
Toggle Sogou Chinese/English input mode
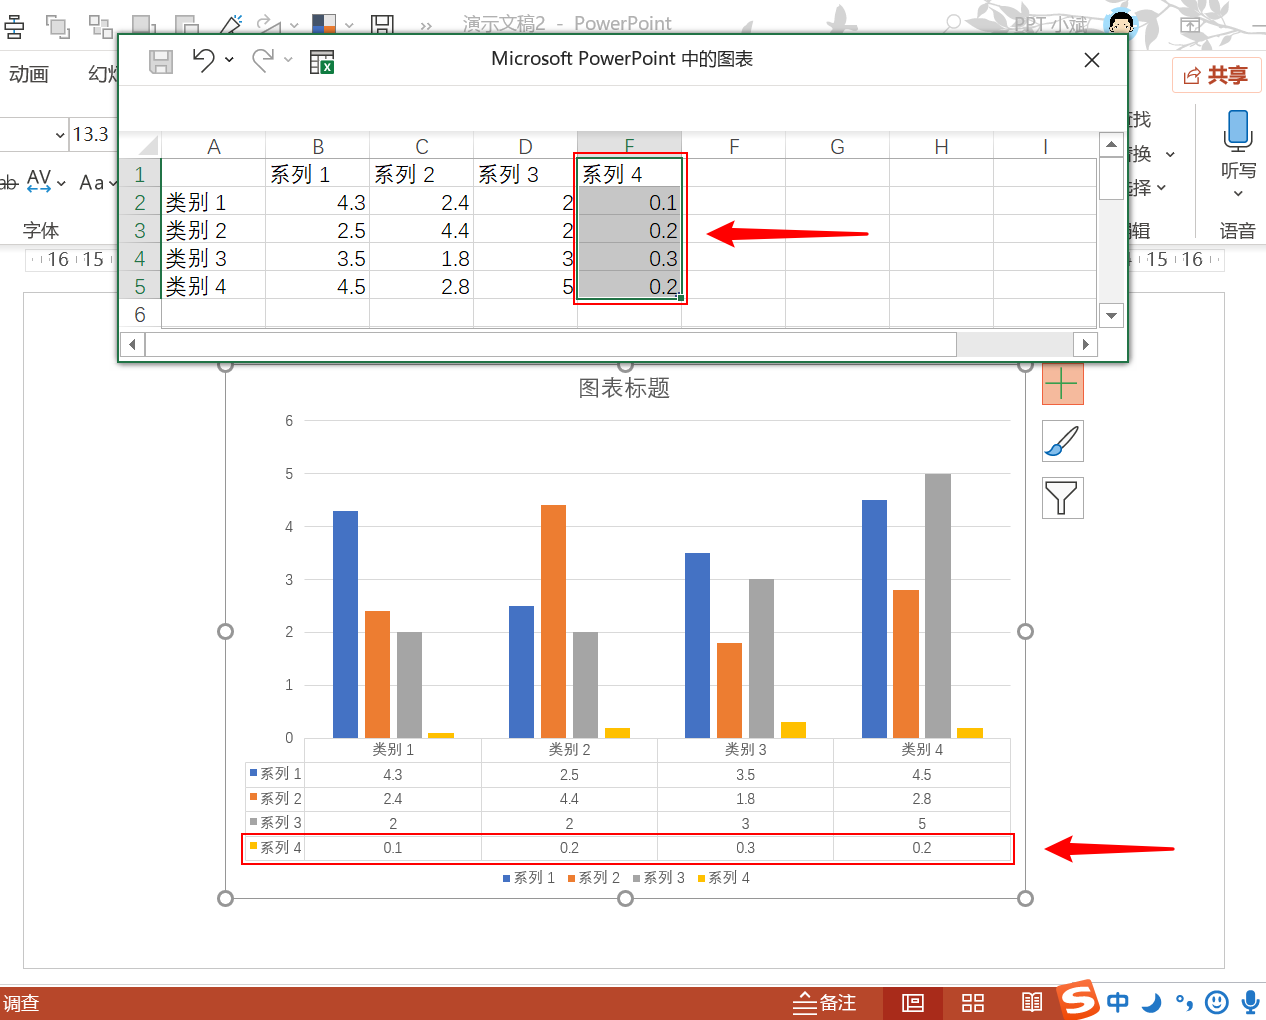point(1118,1002)
